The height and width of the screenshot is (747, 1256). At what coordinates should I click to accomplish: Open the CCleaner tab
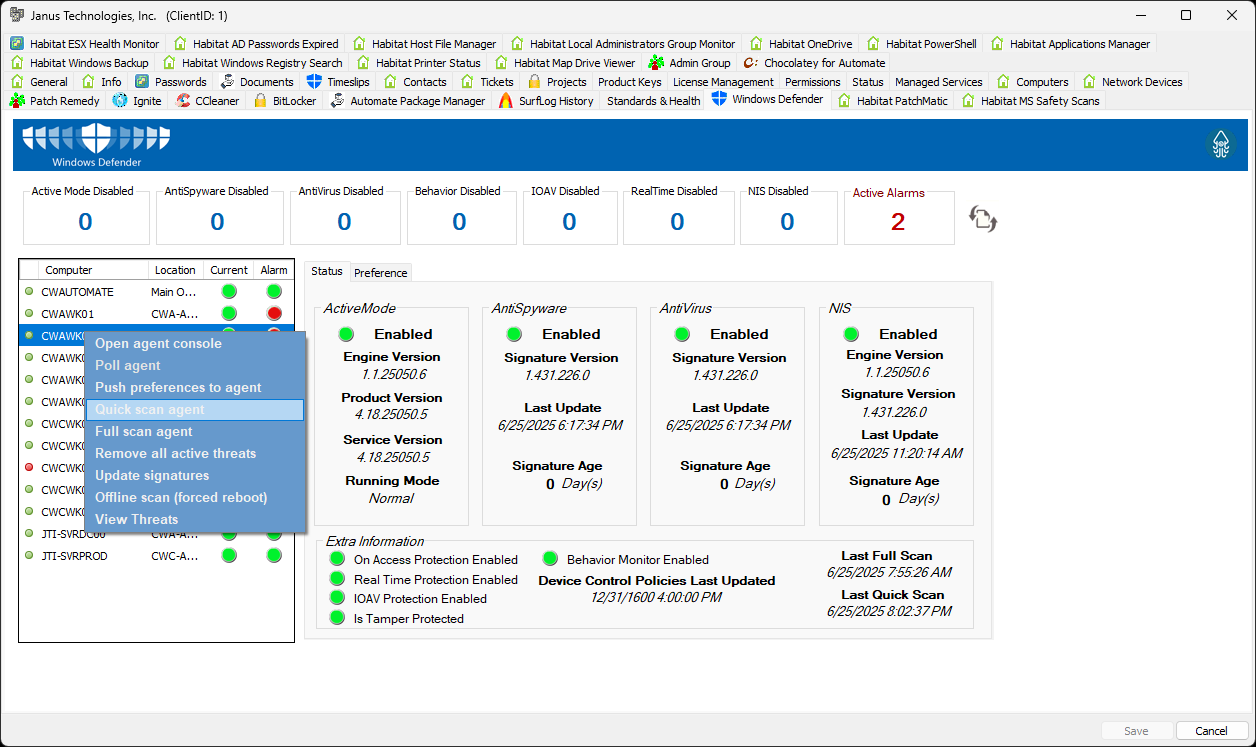(x=208, y=101)
